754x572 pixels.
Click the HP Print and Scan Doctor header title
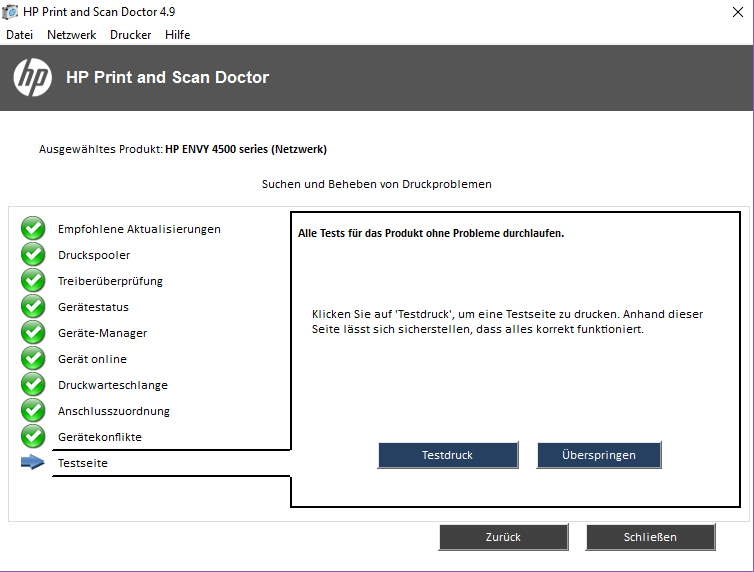point(167,77)
